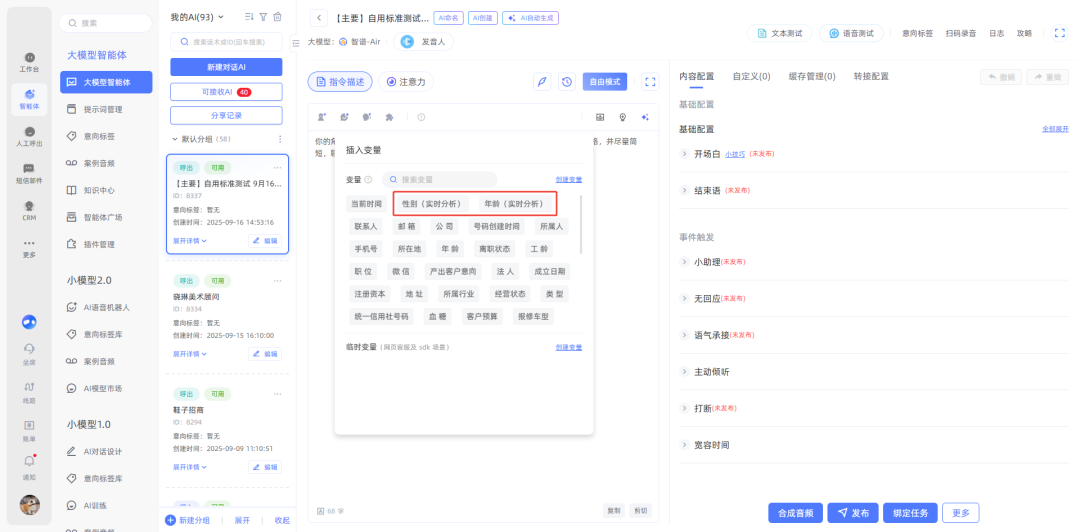Switch to the 注意力 view
This screenshot has width=1080, height=532.
pyautogui.click(x=406, y=82)
